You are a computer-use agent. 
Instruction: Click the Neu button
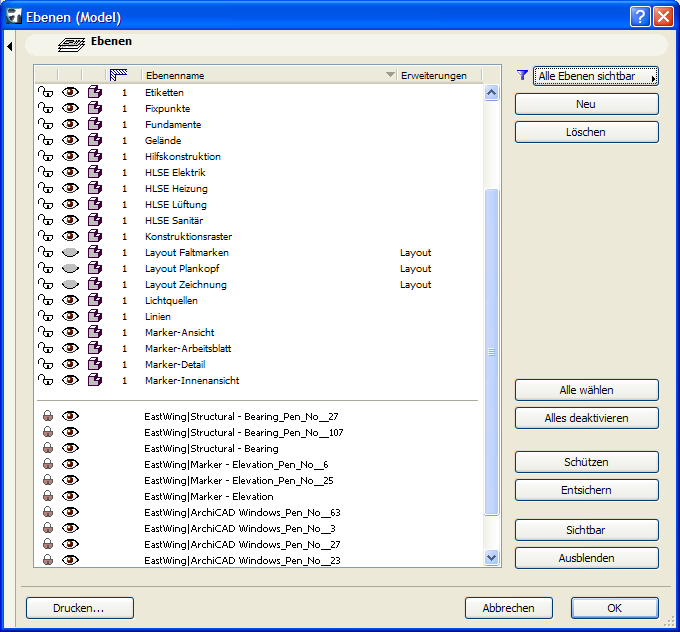point(586,104)
